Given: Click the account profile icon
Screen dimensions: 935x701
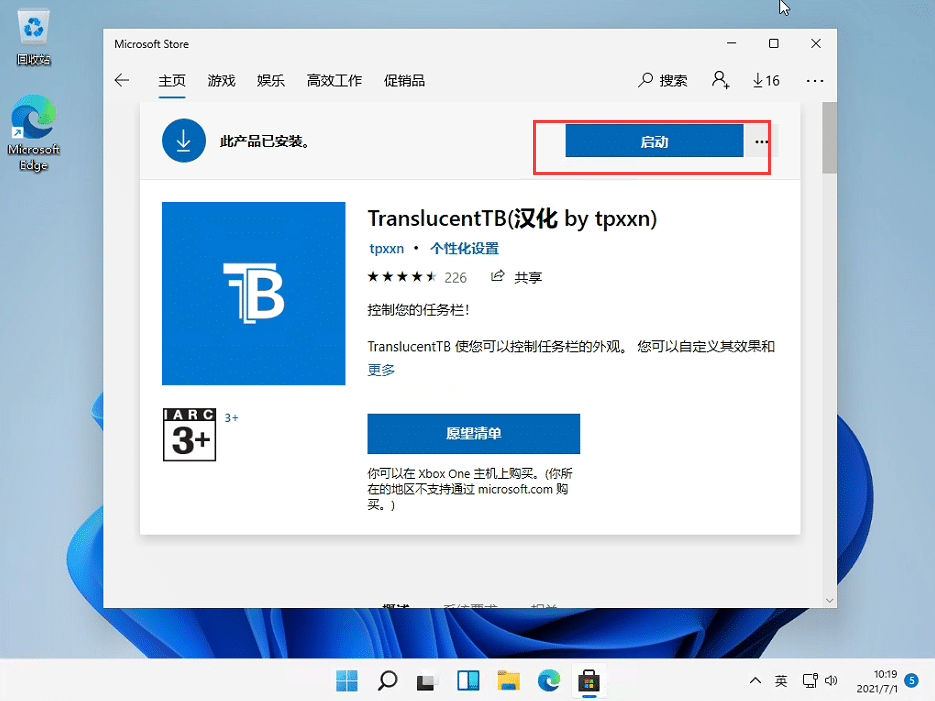Looking at the screenshot, I should tap(720, 80).
